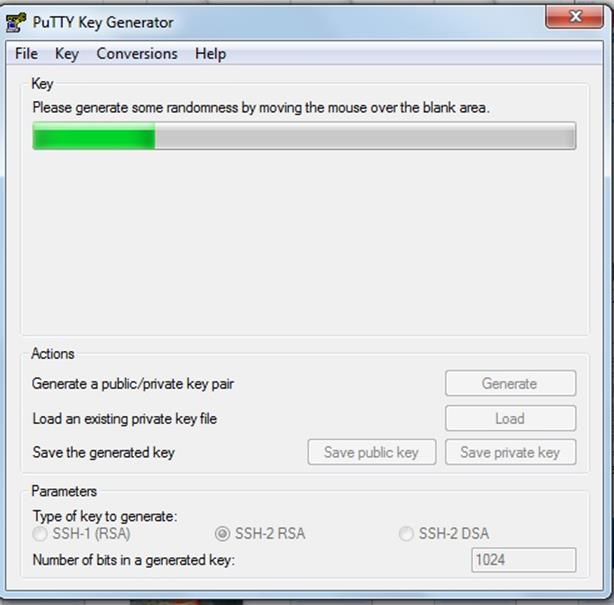Click Save private key

[x=510, y=452]
